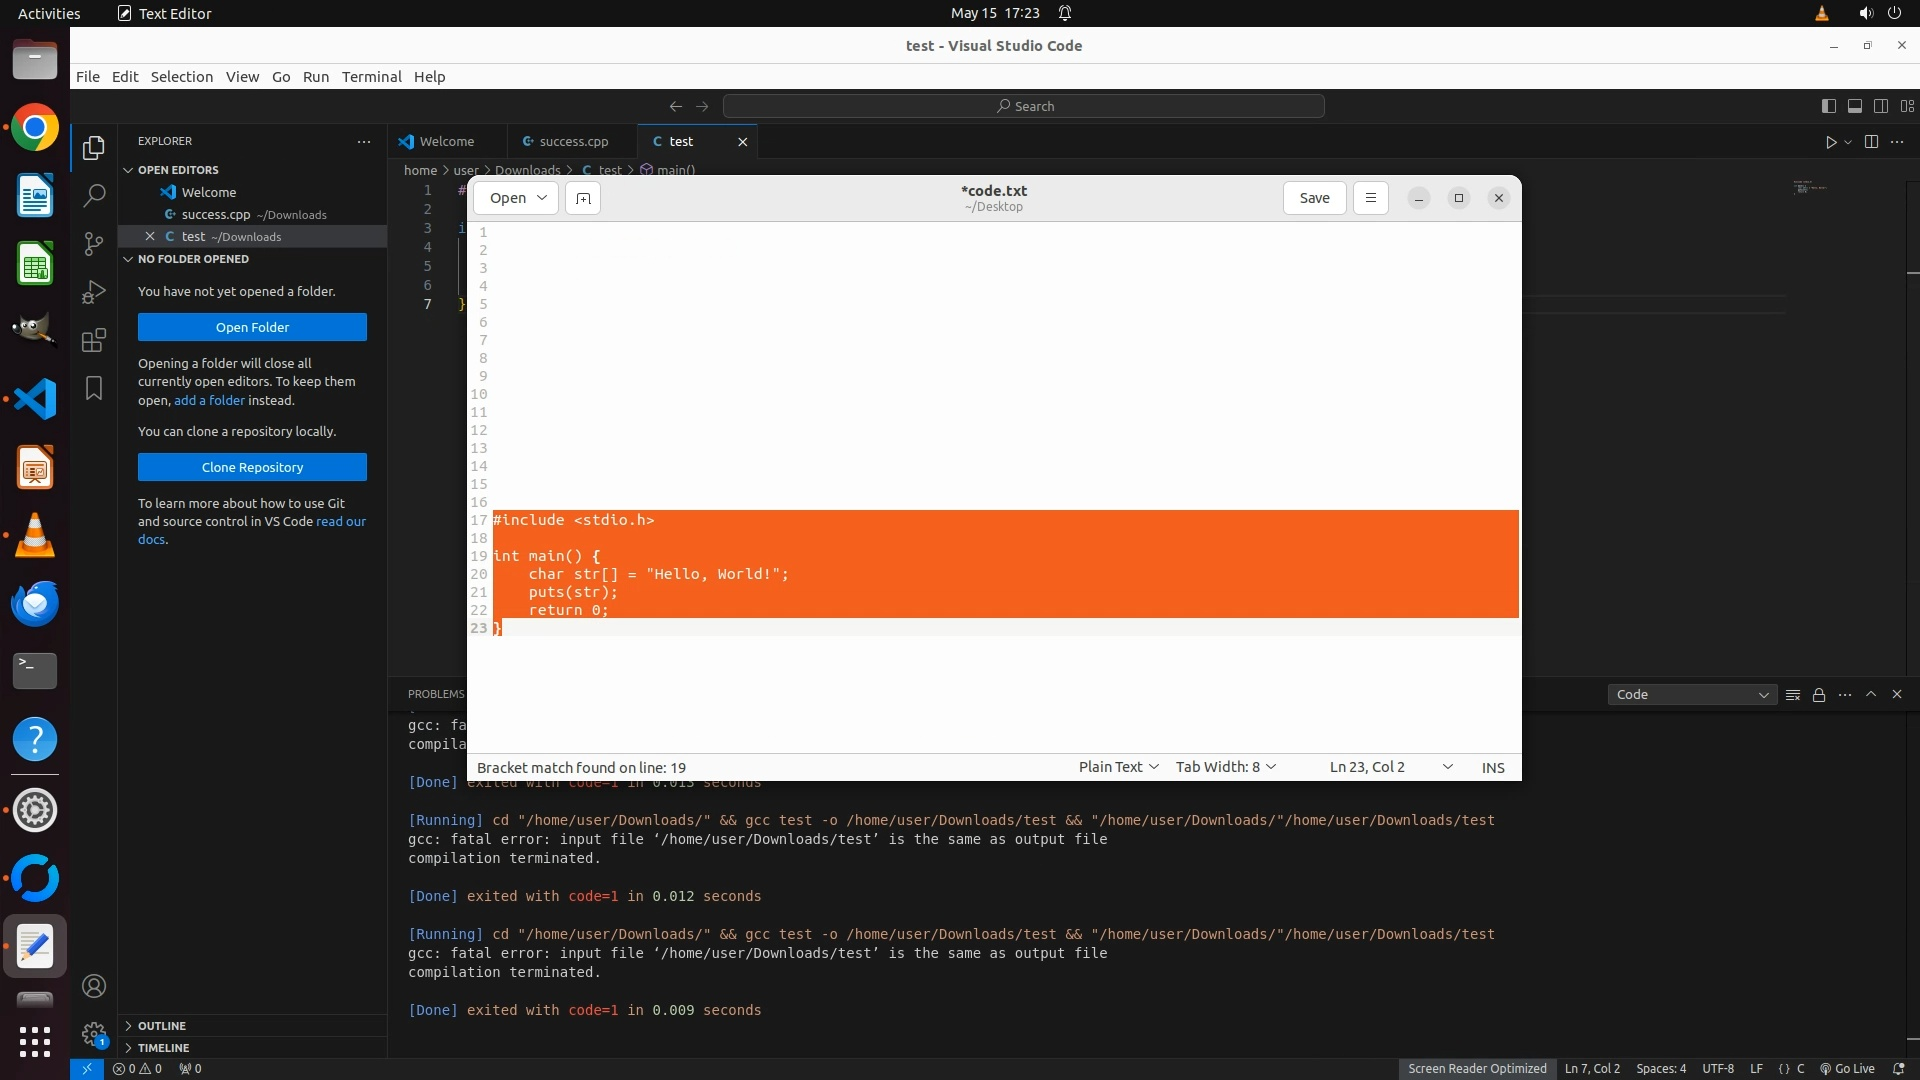Screen dimensions: 1920x1080
Task: Click the add a folder link
Action: pyautogui.click(x=209, y=400)
